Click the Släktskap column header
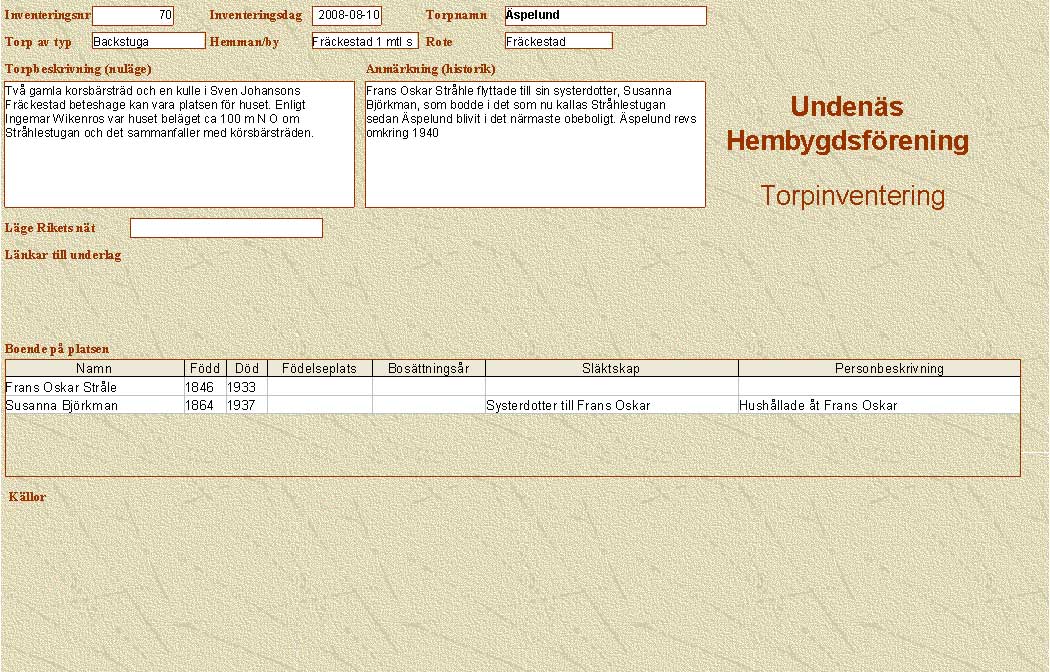Viewport: 1050px width, 672px height. [611, 369]
